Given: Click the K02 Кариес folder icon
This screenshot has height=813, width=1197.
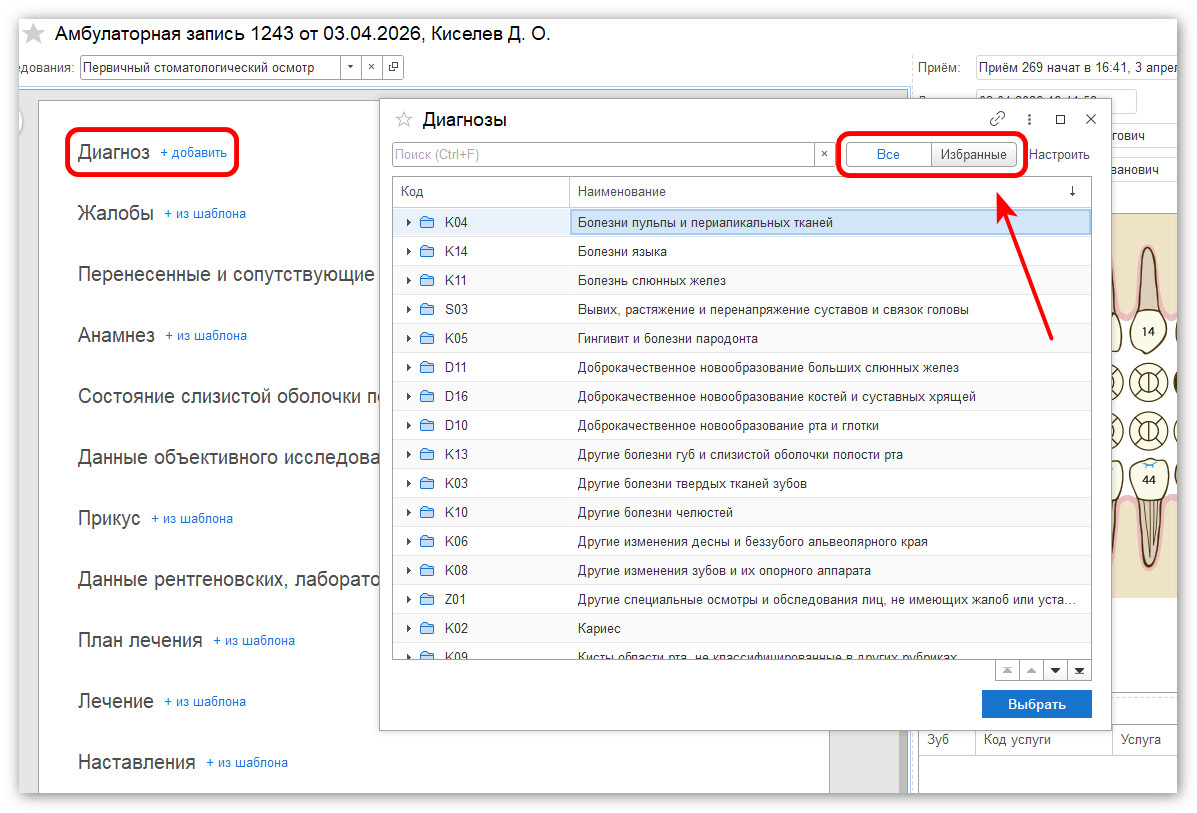Looking at the screenshot, I should (x=427, y=629).
